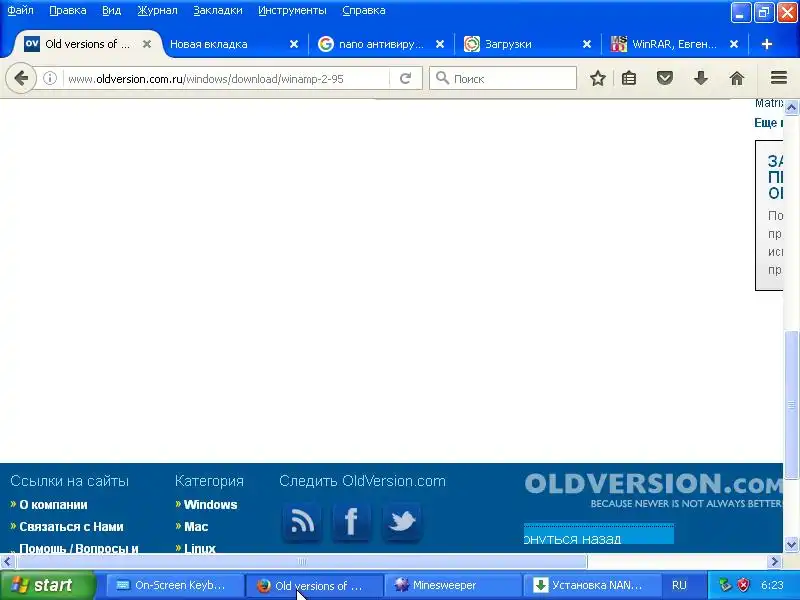The height and width of the screenshot is (600, 800).
Task: Open the Инструменты menu
Action: [292, 10]
